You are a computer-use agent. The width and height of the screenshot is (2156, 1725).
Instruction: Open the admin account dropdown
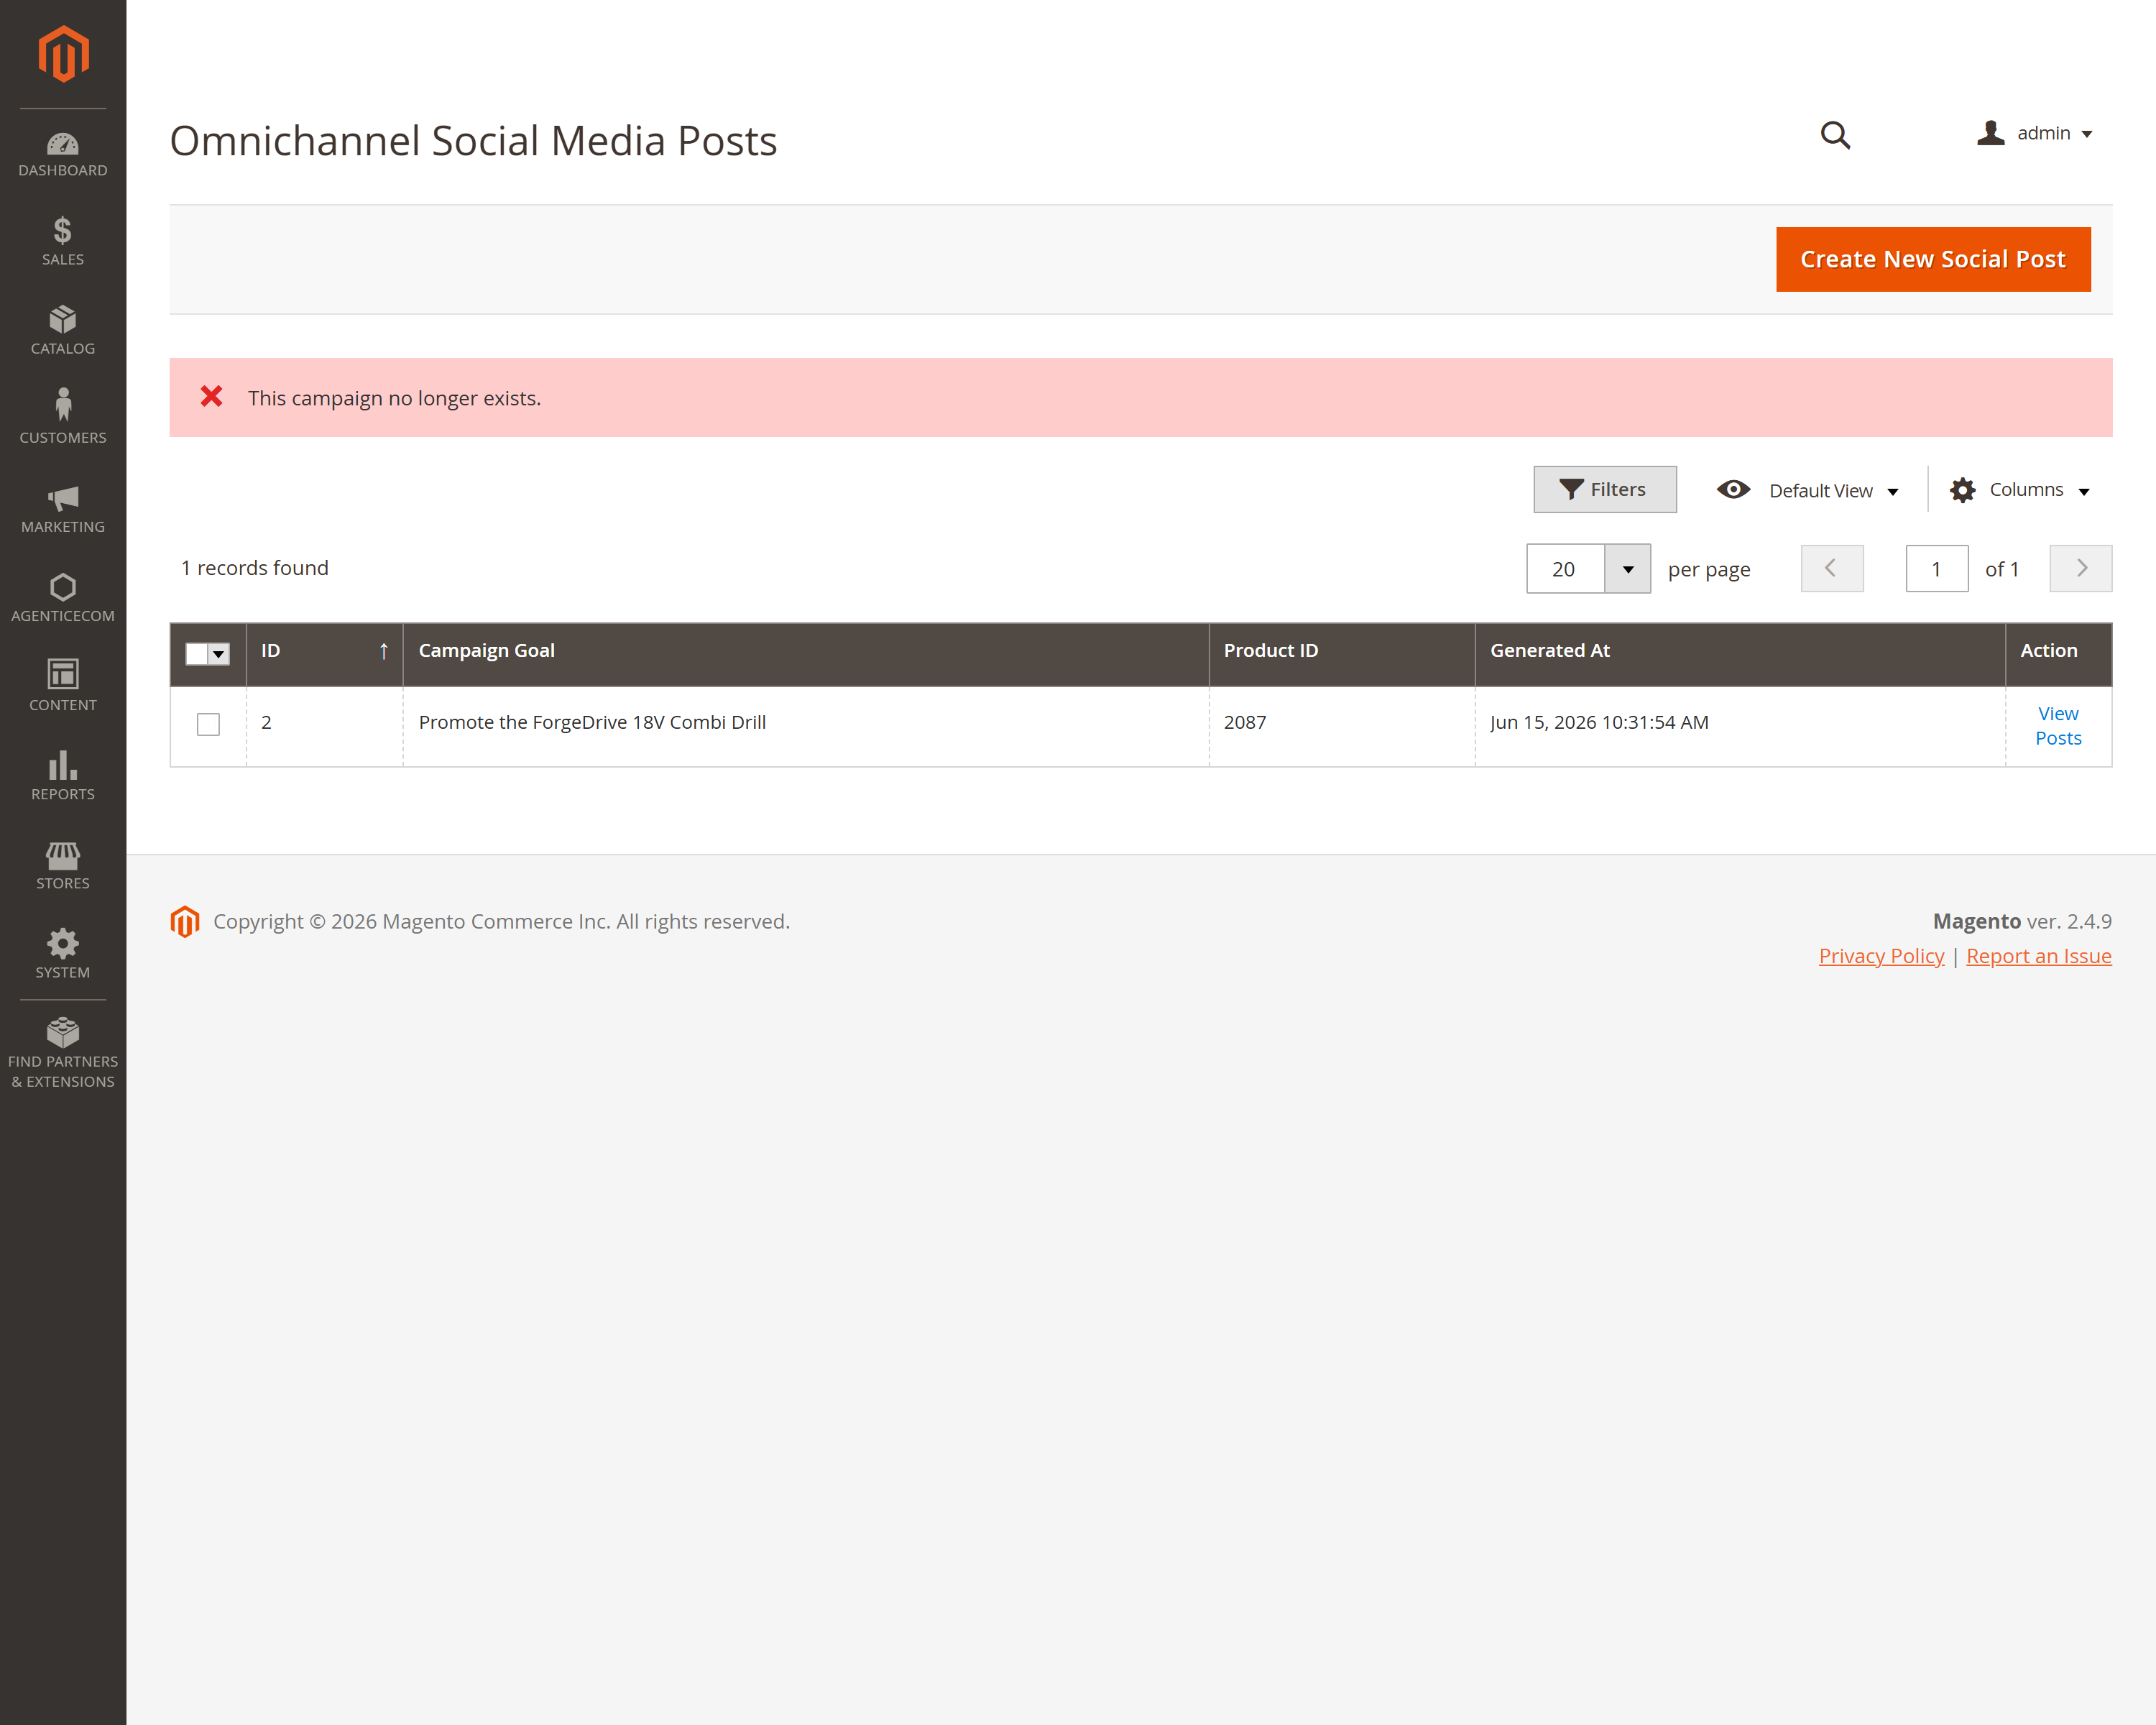[x=2035, y=133]
